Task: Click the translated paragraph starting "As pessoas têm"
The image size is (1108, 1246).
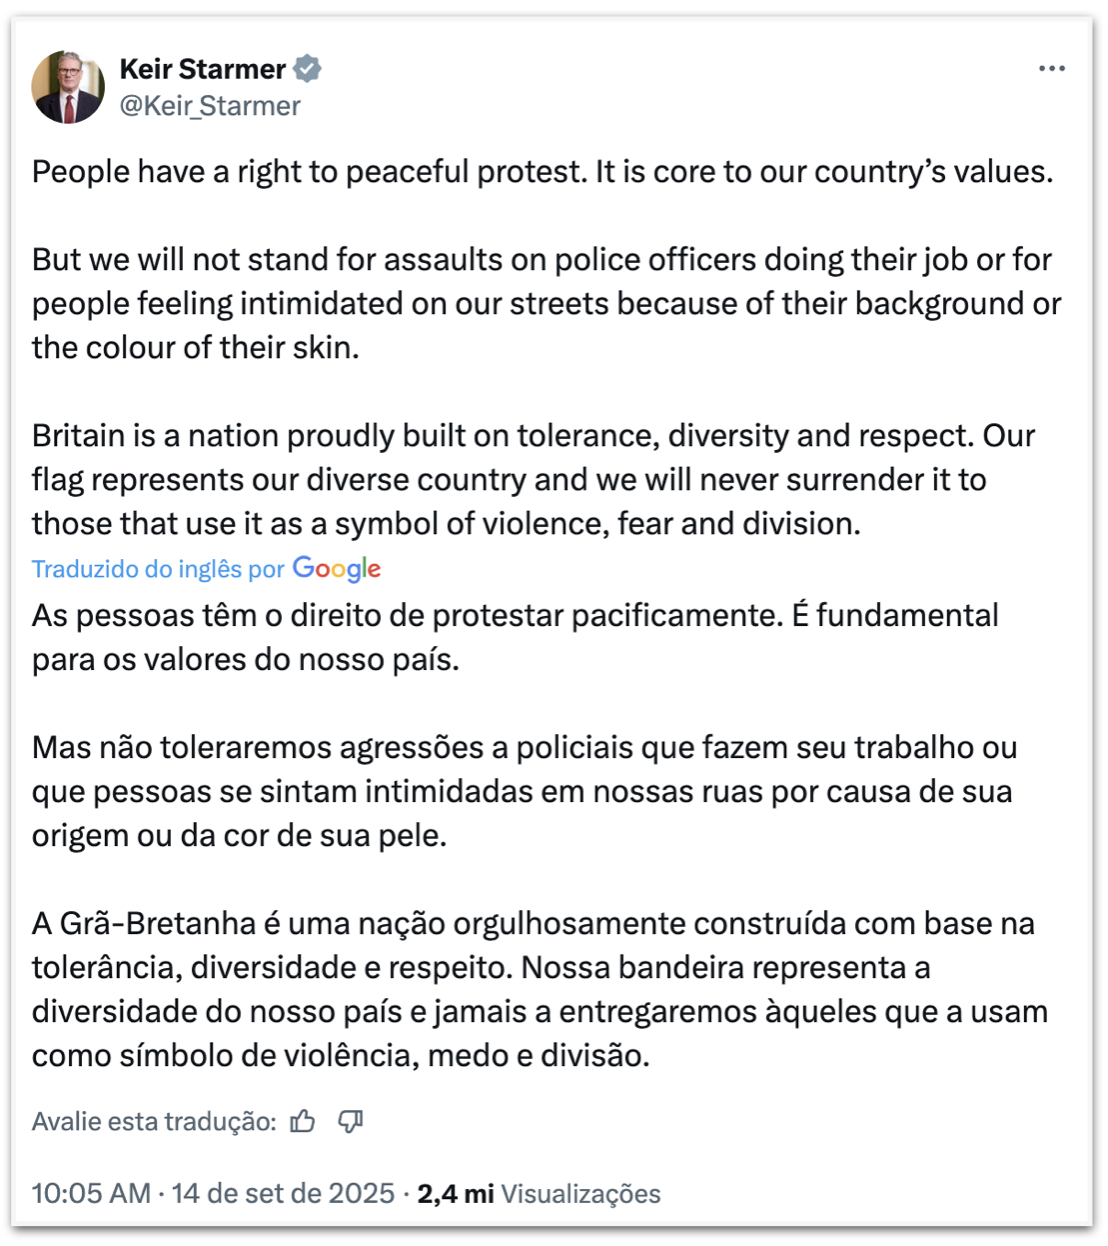Action: 515,637
